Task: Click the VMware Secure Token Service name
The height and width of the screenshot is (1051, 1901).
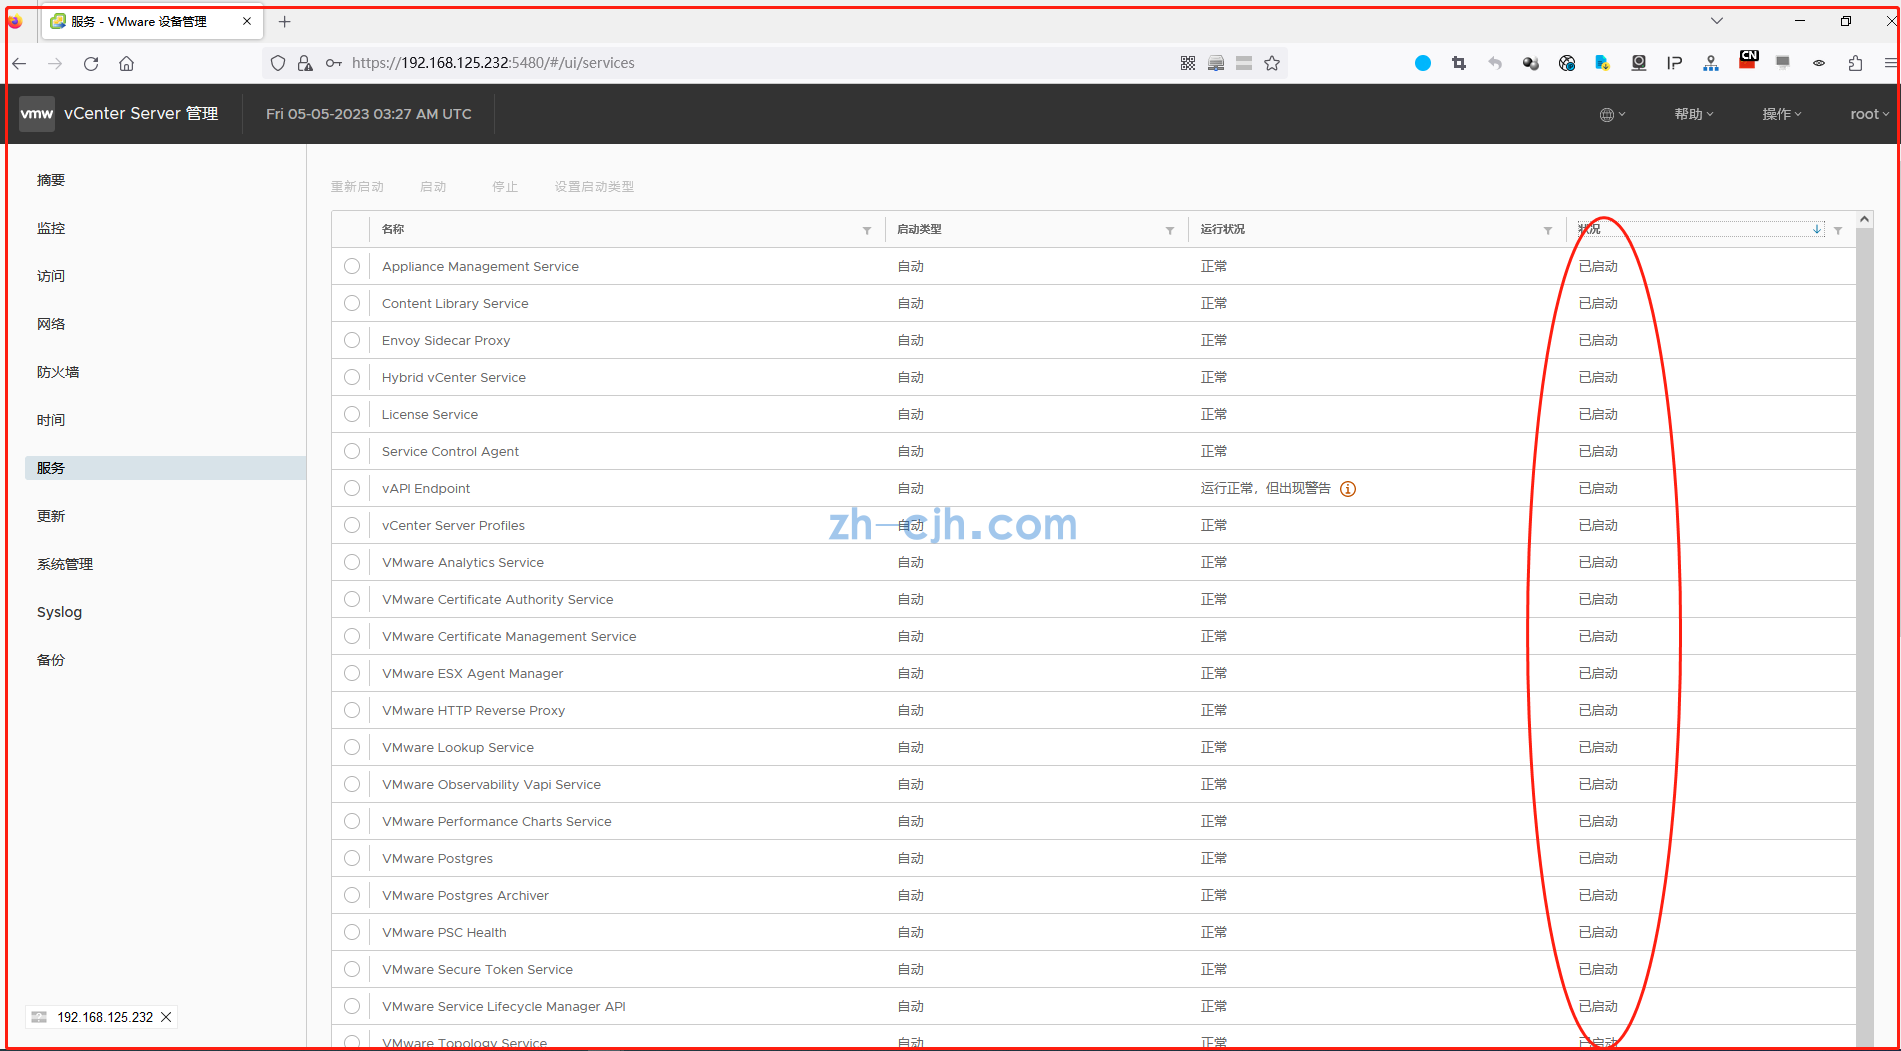Action: 477,969
